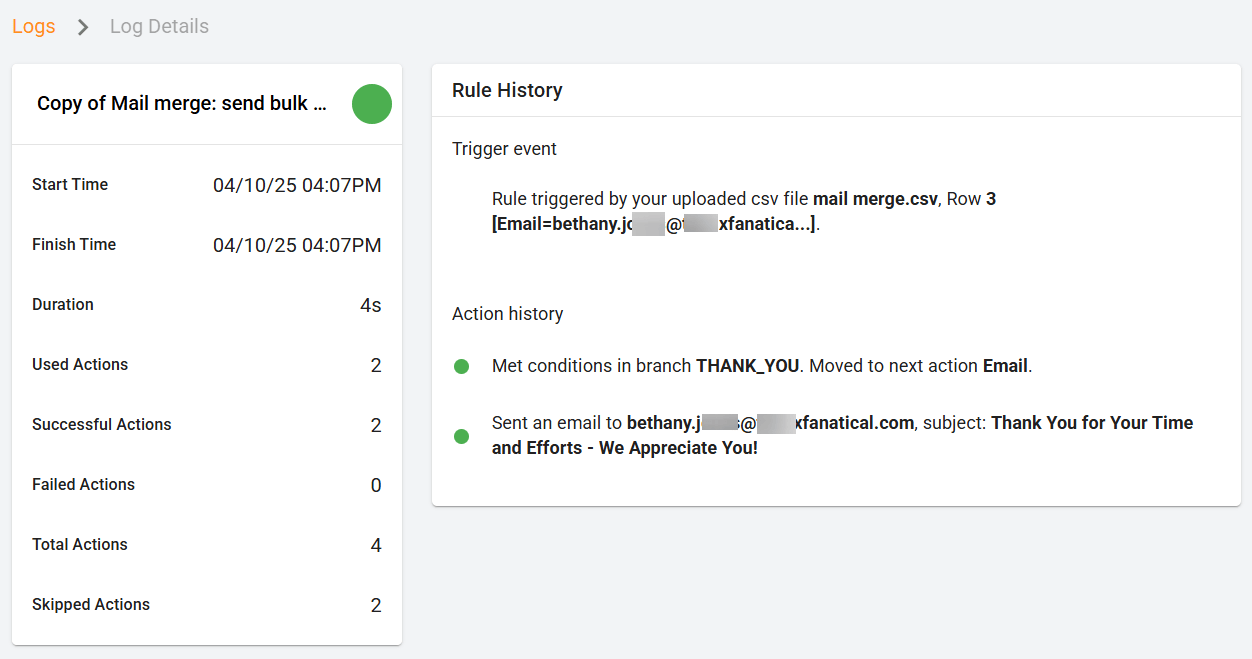
Task: Click the THANK_YOU branch name text
Action: 747,366
